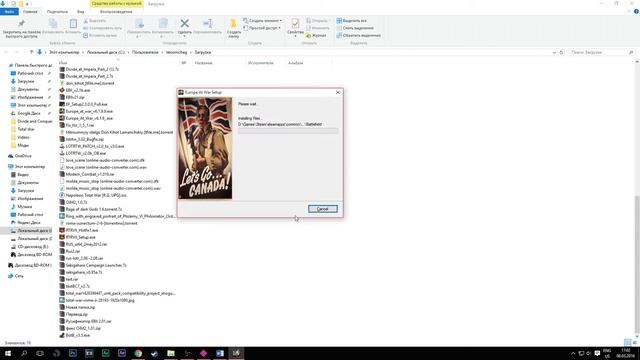Image resolution: width=640 pixels, height=360 pixels.
Task: Click Select all in the ribbon
Action: (351, 20)
